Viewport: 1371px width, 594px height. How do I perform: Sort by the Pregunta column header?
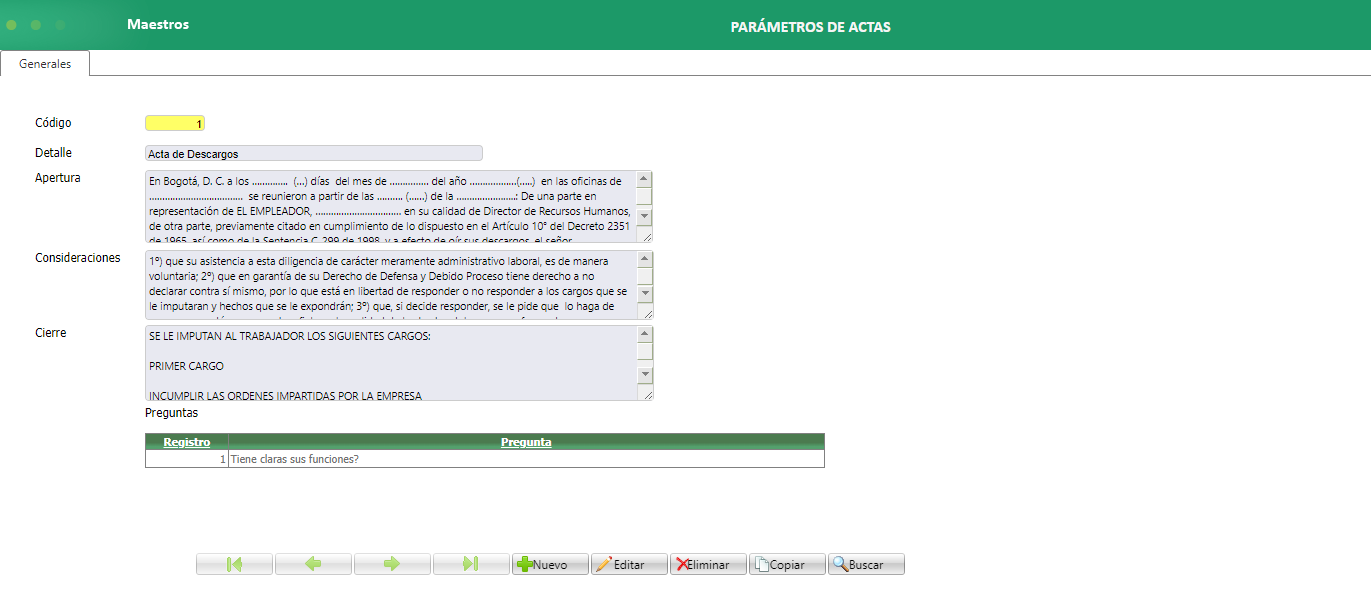click(525, 441)
